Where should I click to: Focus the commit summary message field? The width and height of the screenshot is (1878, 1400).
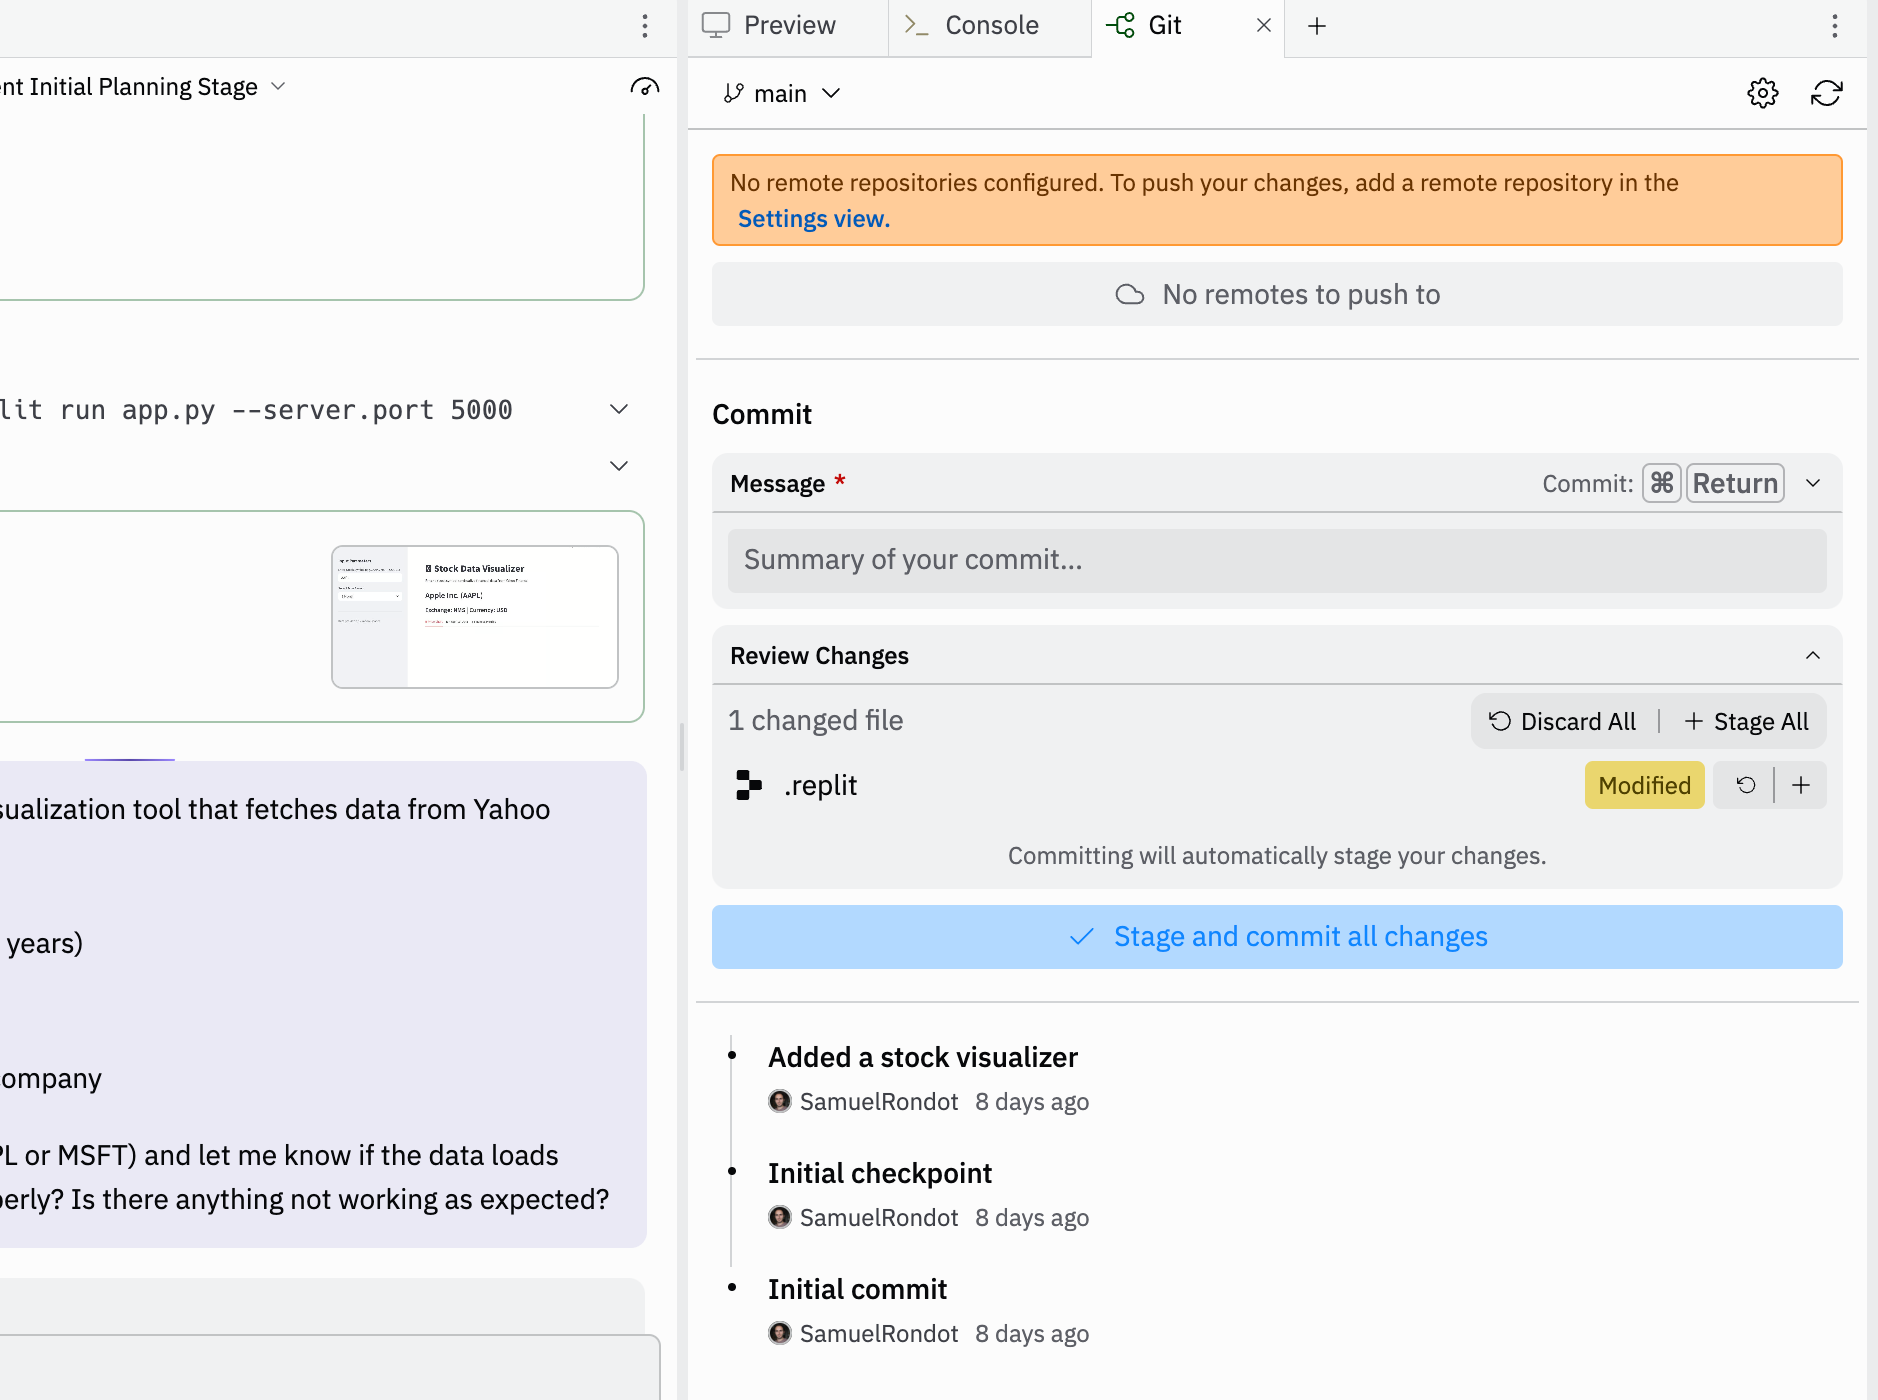(x=1277, y=560)
